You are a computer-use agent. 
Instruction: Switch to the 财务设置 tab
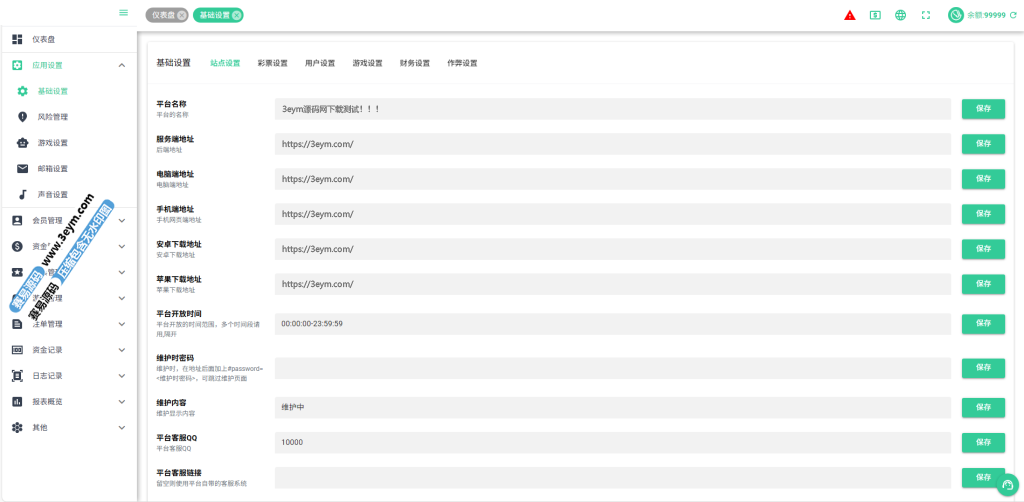(414, 63)
